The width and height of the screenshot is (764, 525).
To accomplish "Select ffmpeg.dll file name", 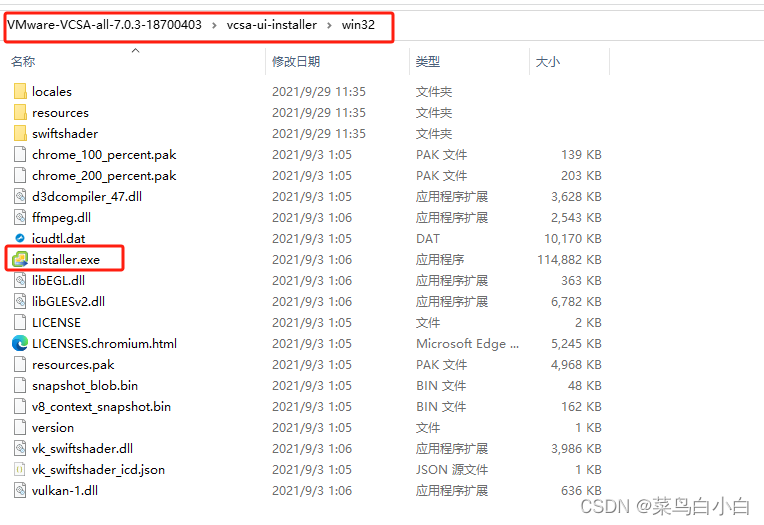I will pos(61,217).
